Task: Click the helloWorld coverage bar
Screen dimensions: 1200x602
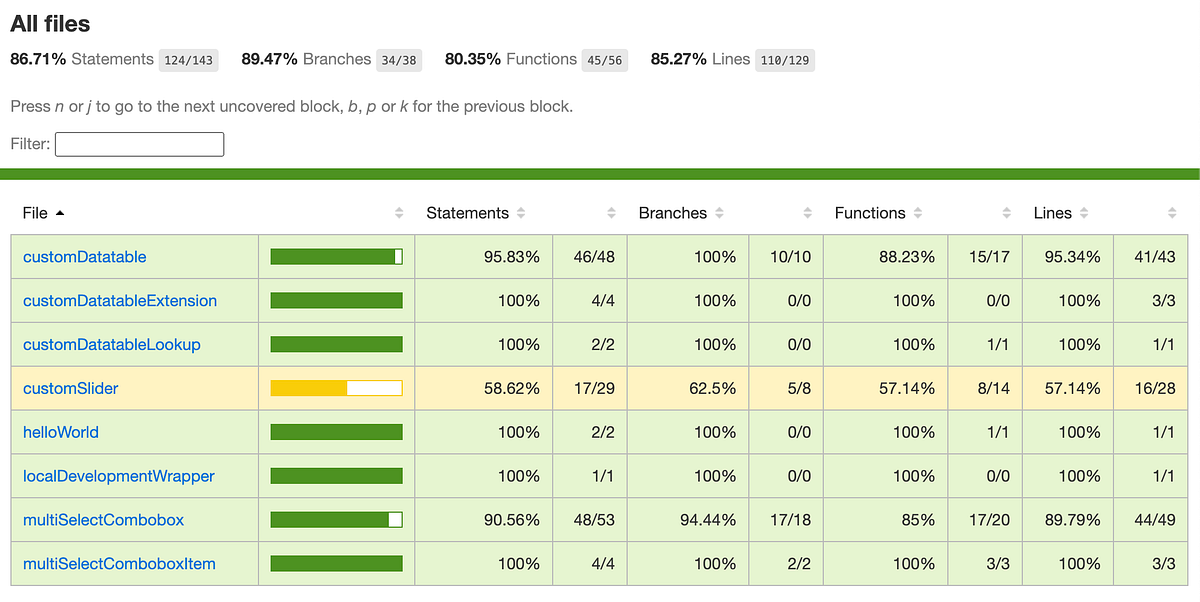Action: tap(336, 433)
